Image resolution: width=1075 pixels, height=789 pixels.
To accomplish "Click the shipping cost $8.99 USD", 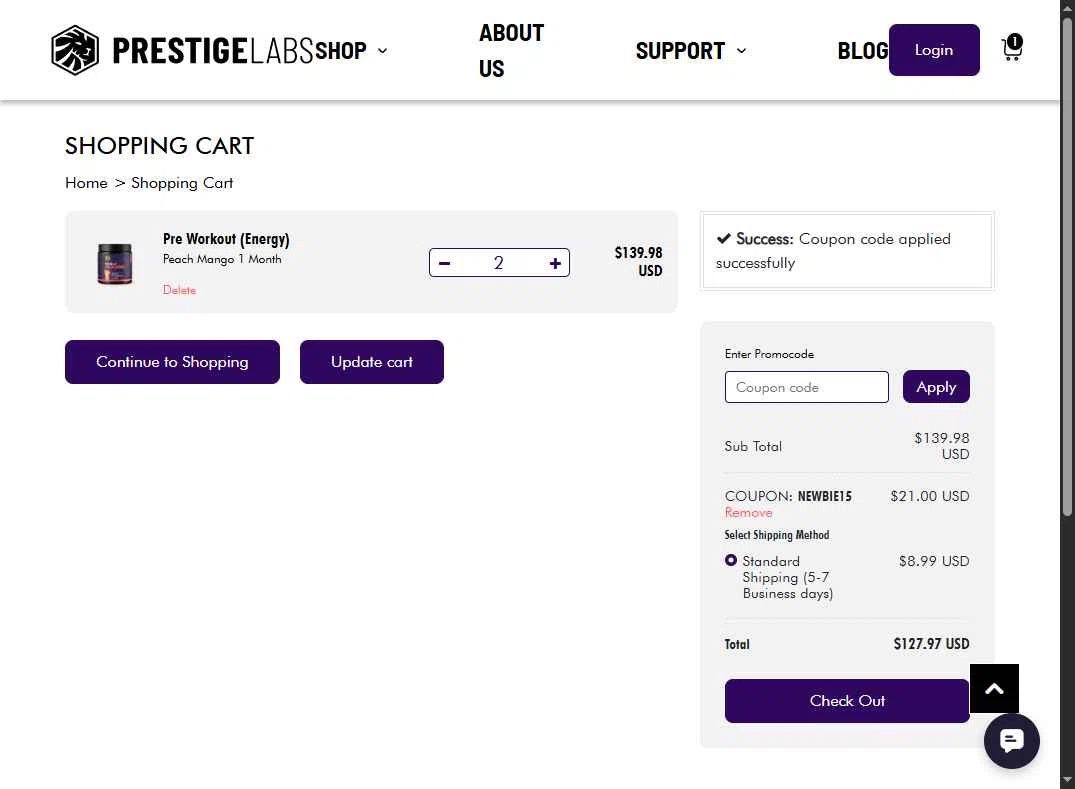I will click(x=934, y=561).
